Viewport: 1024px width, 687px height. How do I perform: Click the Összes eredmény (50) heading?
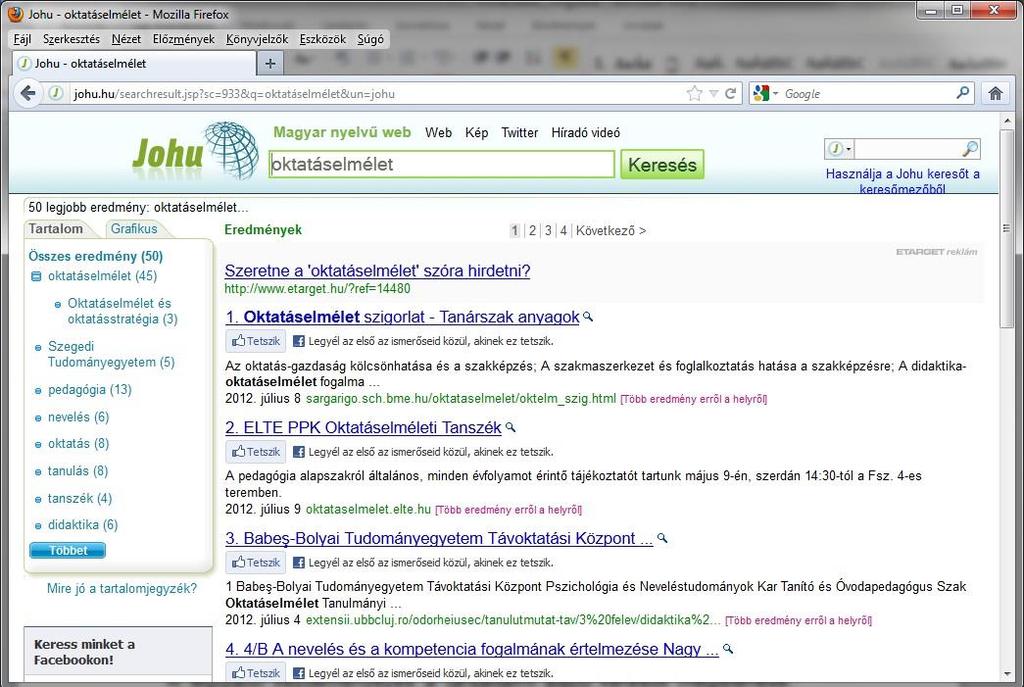click(x=95, y=256)
